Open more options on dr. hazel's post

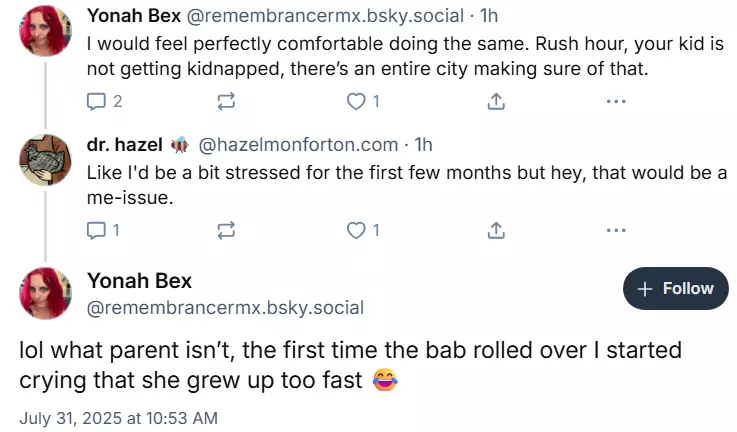point(616,230)
